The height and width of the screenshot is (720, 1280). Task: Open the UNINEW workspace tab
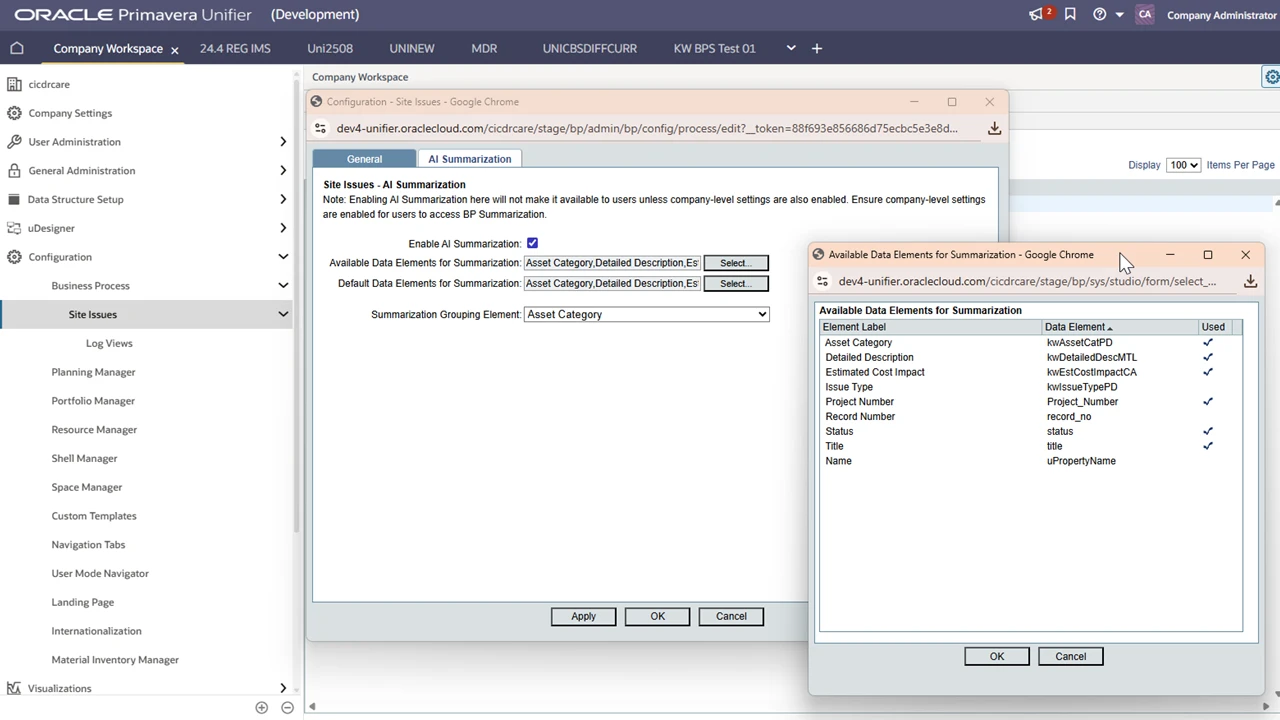pyautogui.click(x=411, y=48)
